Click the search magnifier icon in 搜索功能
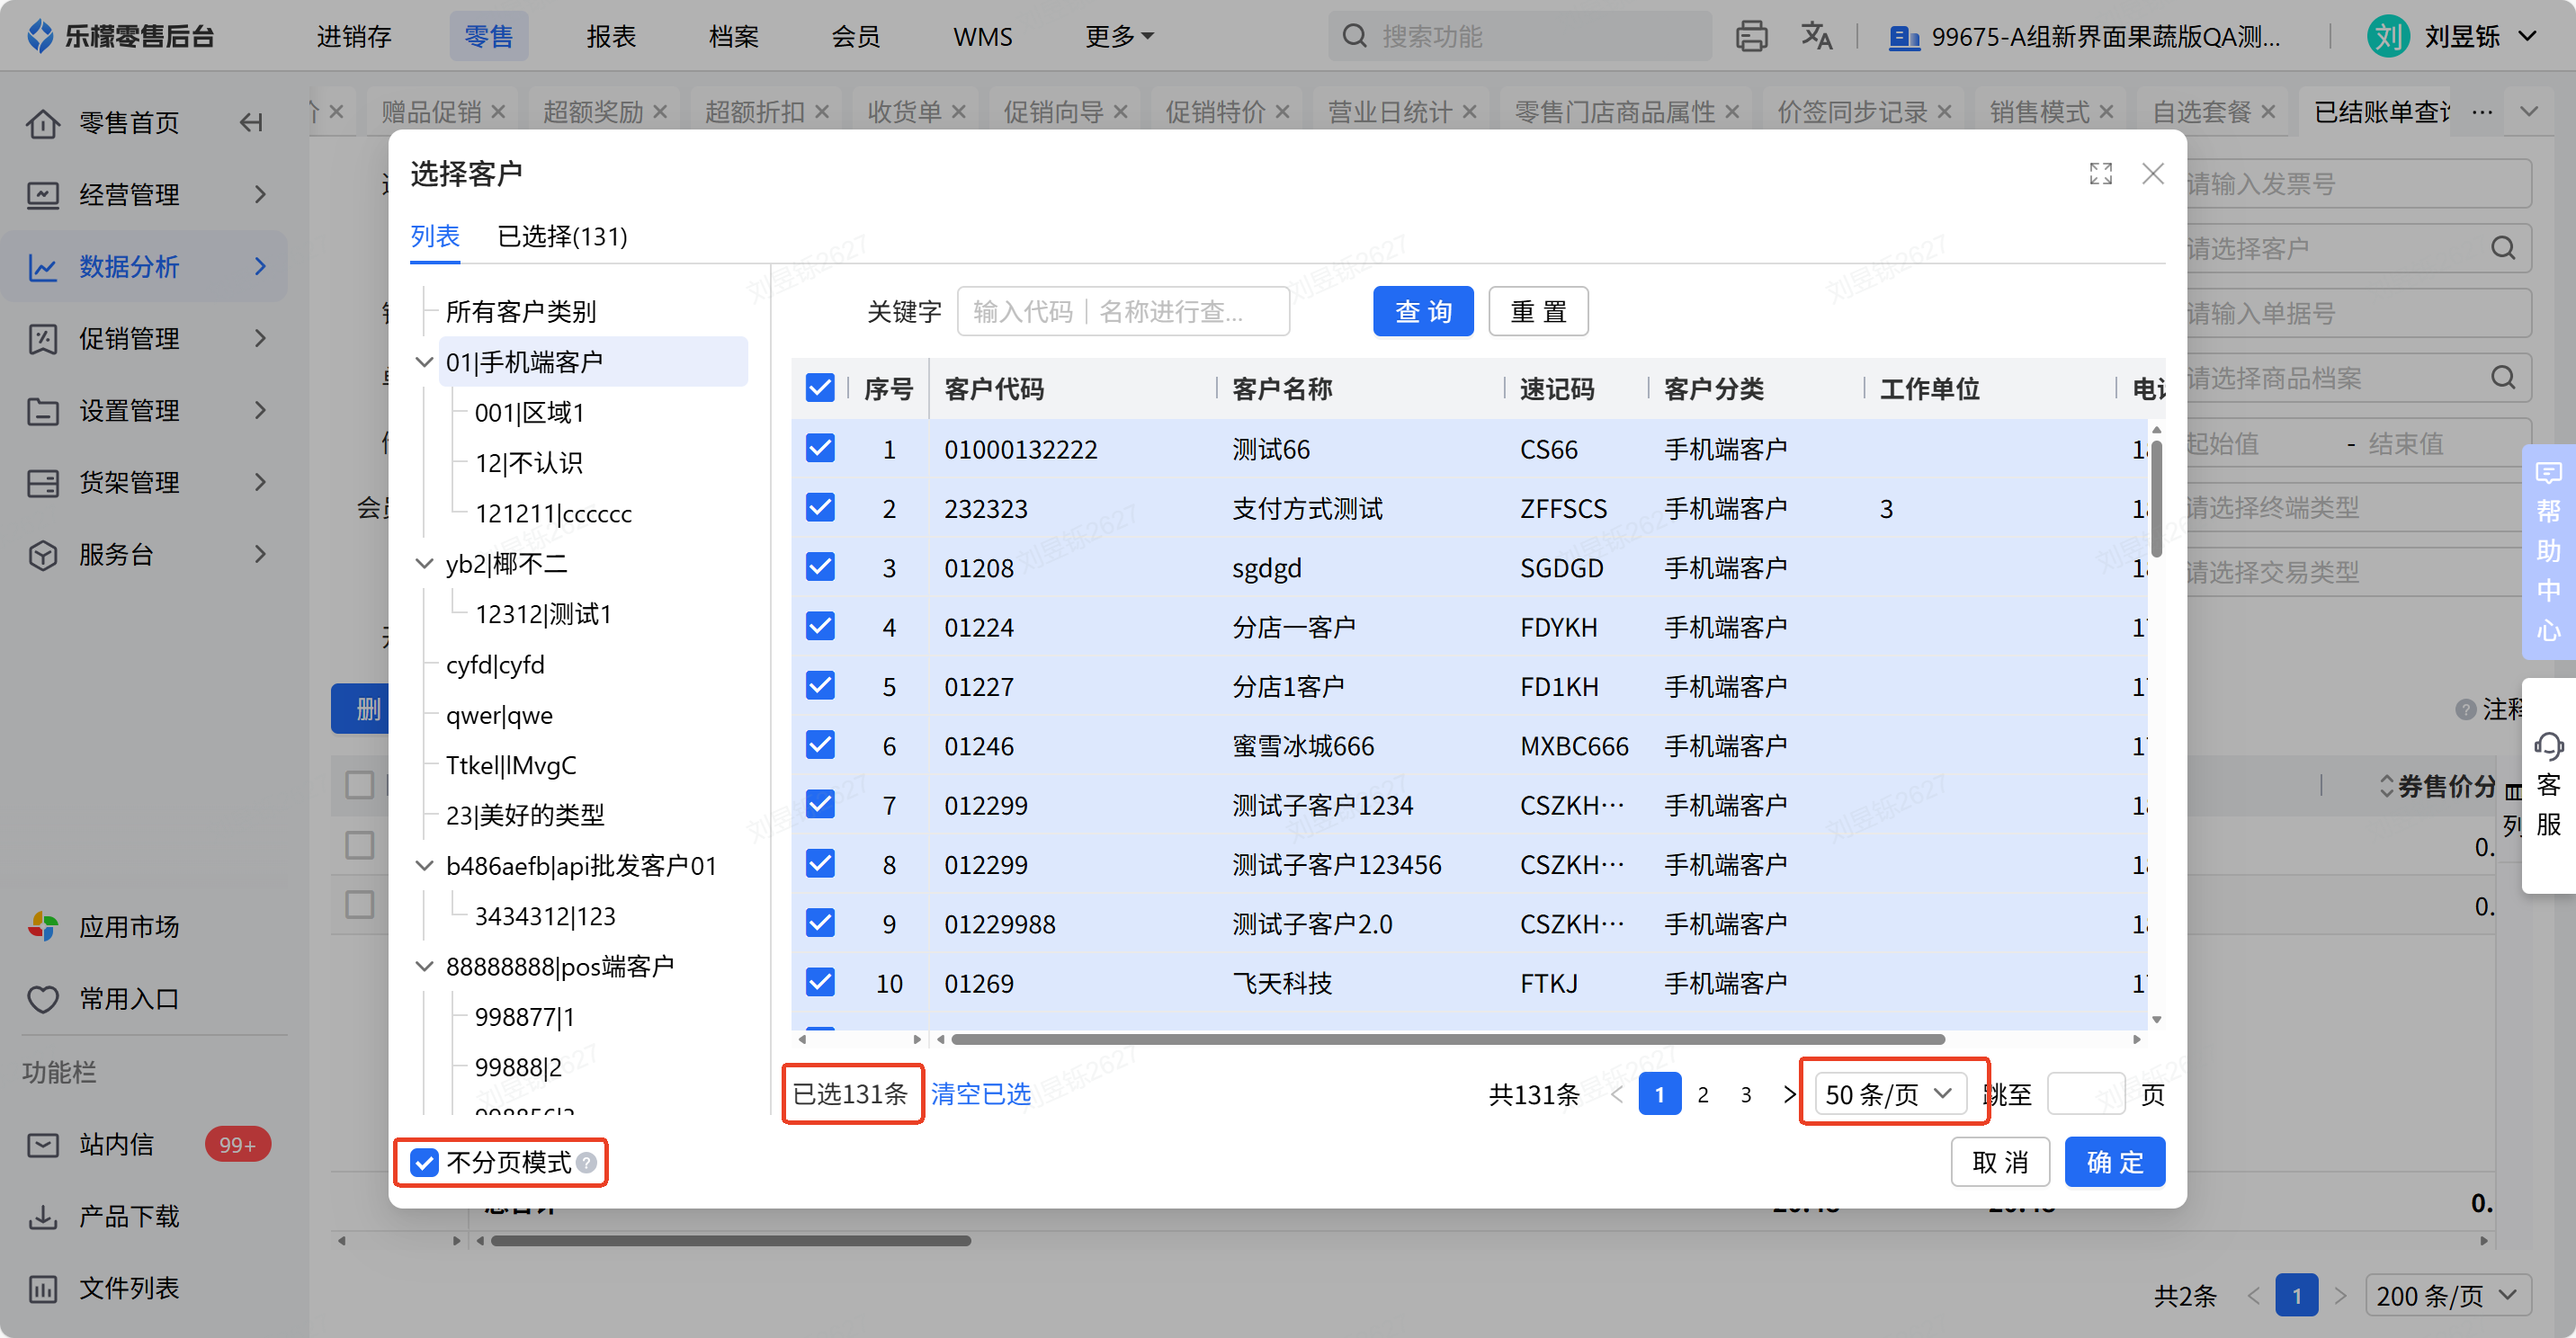The height and width of the screenshot is (1338, 2576). click(x=1354, y=37)
